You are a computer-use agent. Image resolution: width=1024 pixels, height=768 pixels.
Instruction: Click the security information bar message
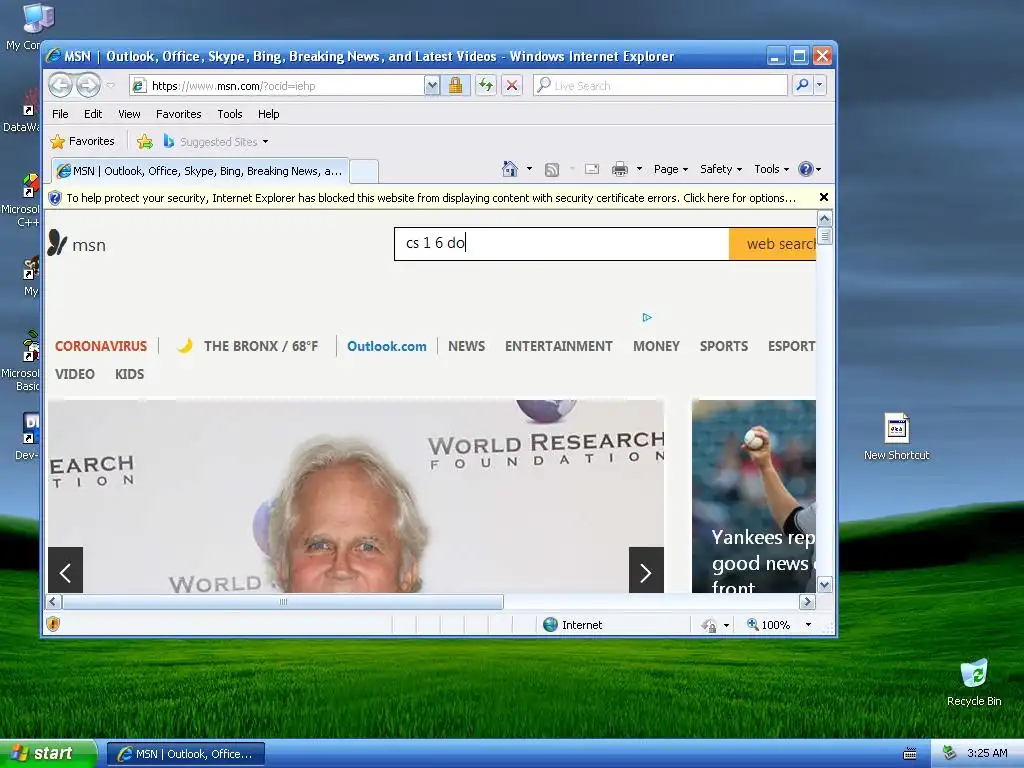pyautogui.click(x=431, y=198)
